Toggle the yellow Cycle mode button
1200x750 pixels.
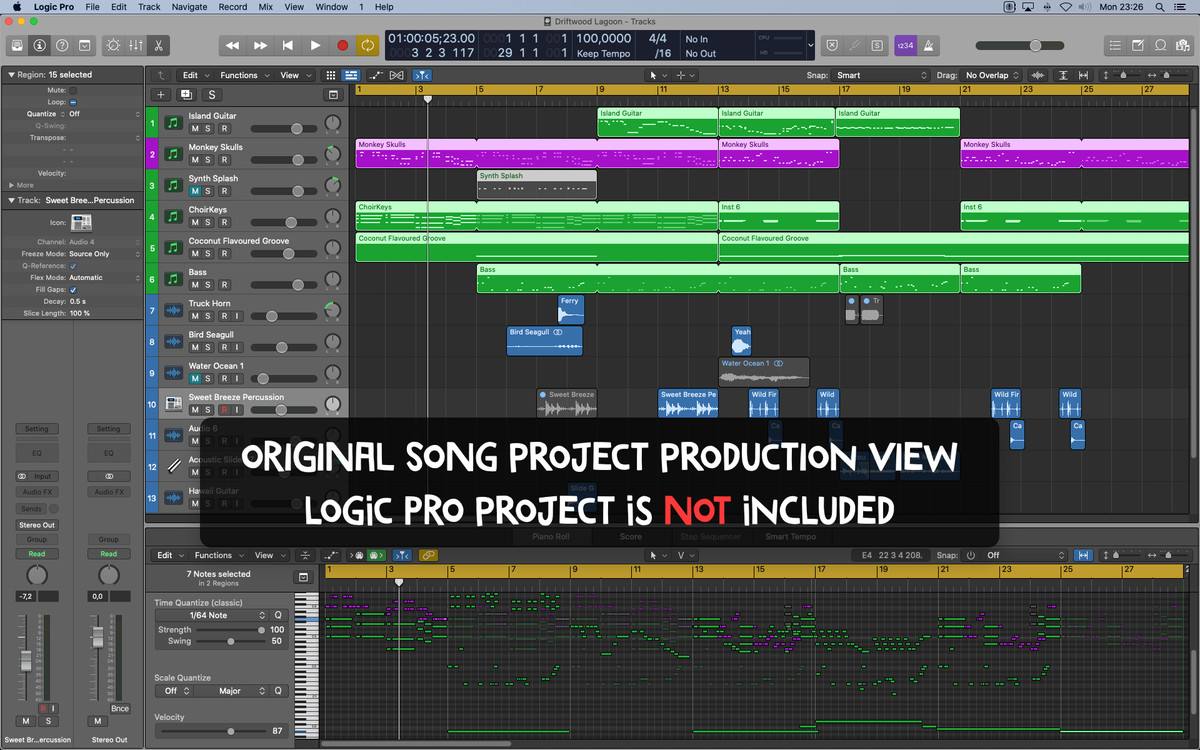coord(369,45)
